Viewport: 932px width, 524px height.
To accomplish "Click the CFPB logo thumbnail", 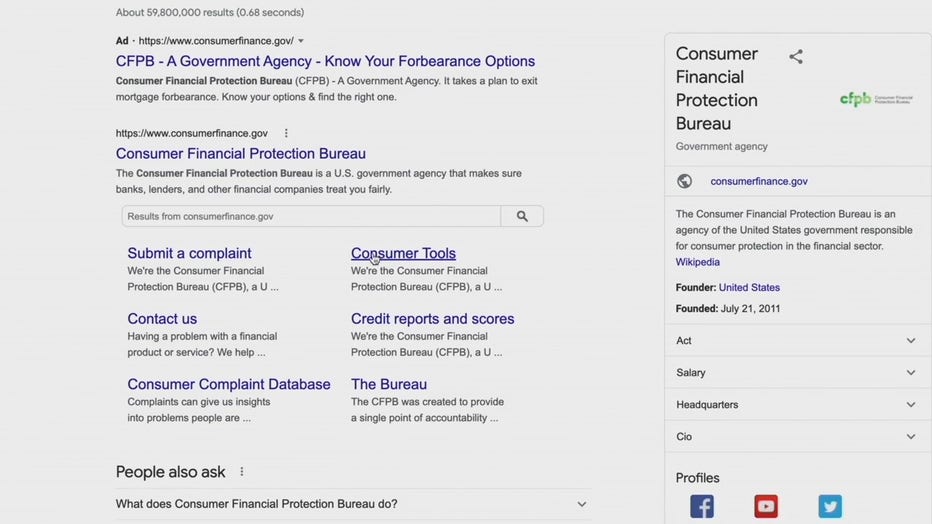I will [x=875, y=99].
